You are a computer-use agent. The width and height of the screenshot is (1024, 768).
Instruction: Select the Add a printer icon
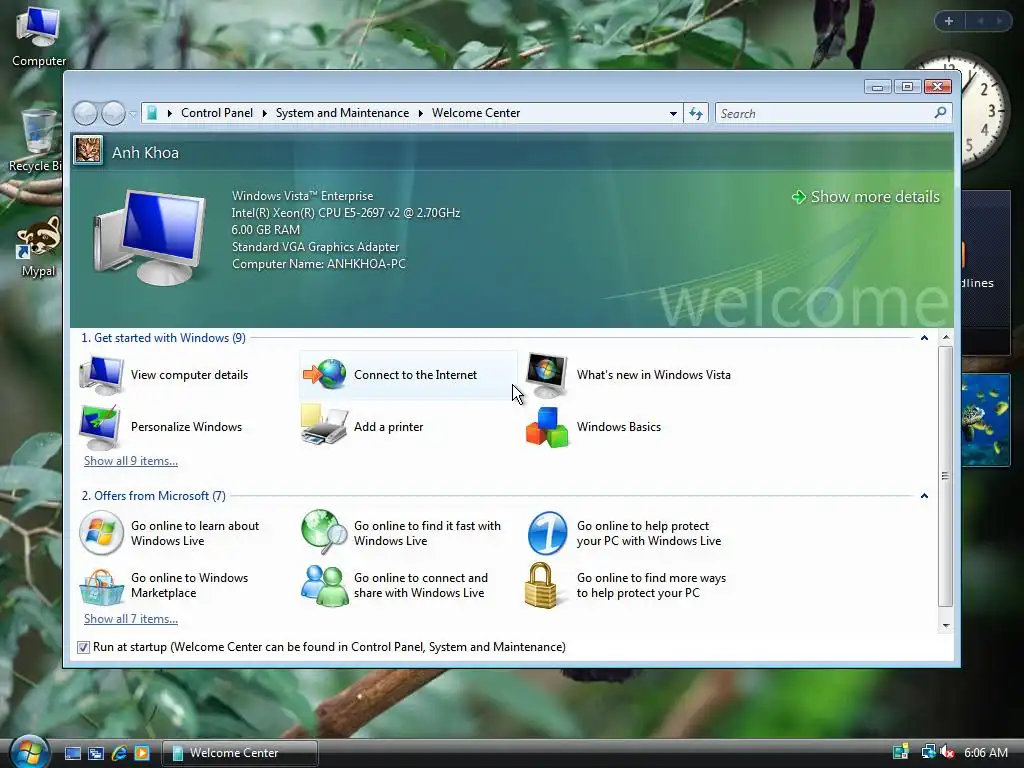(x=325, y=425)
